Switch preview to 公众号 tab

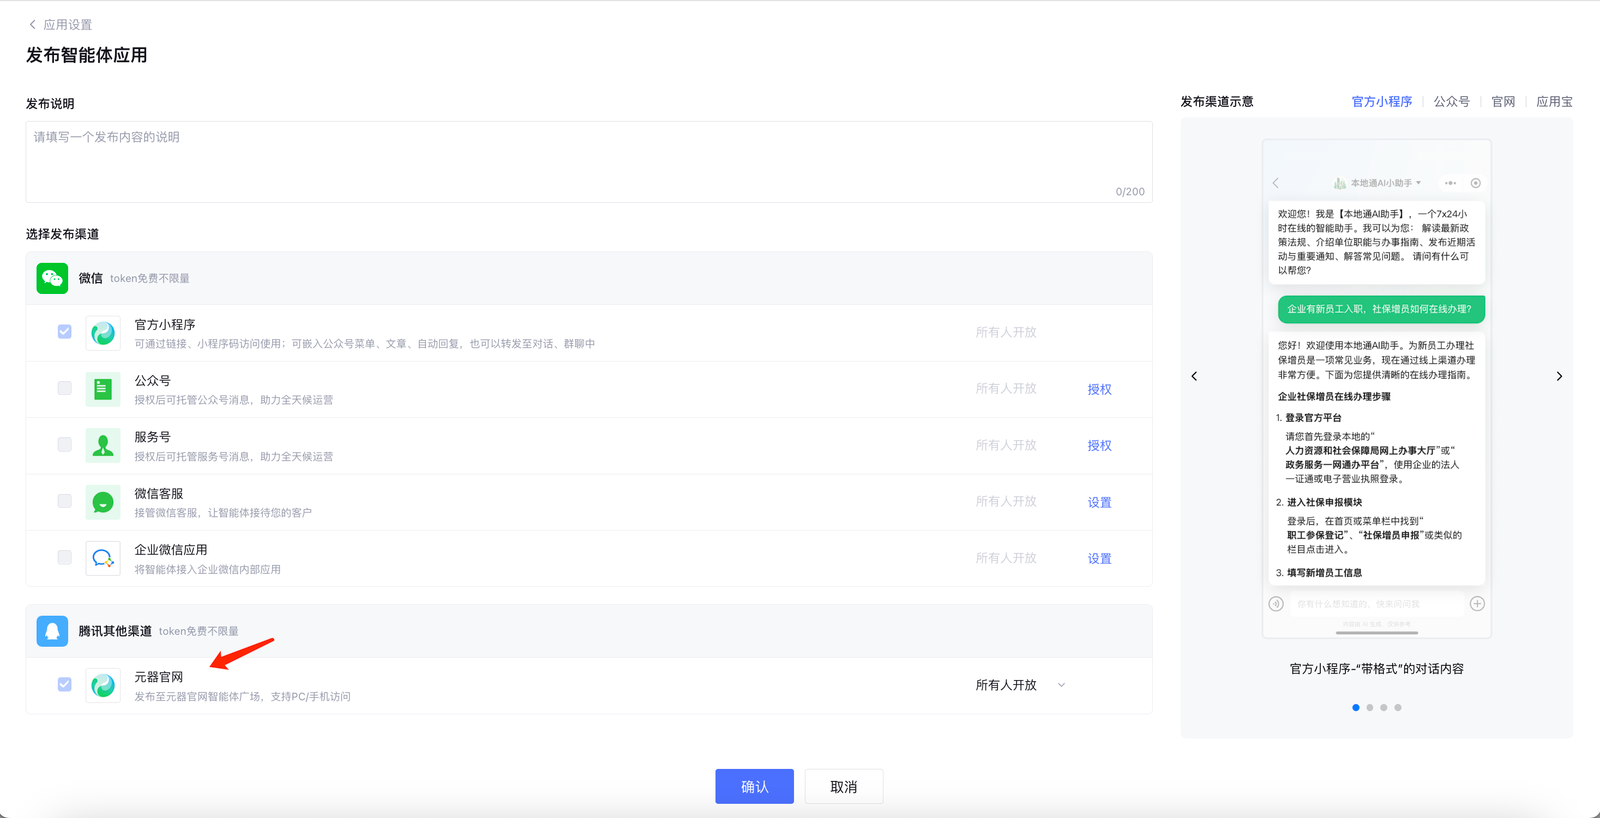(1451, 102)
